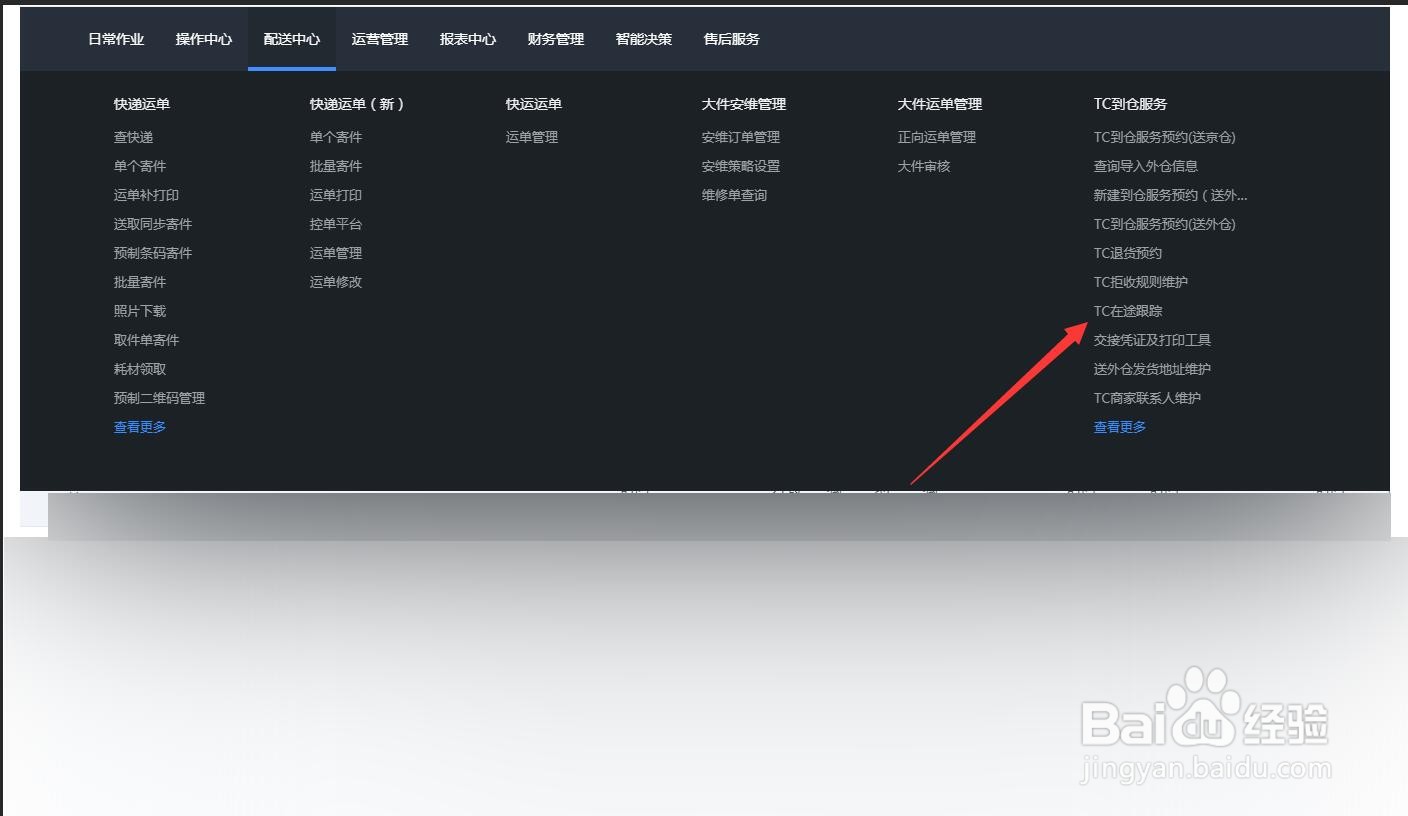
Task: Open the 财务管理 top menu
Action: [556, 39]
